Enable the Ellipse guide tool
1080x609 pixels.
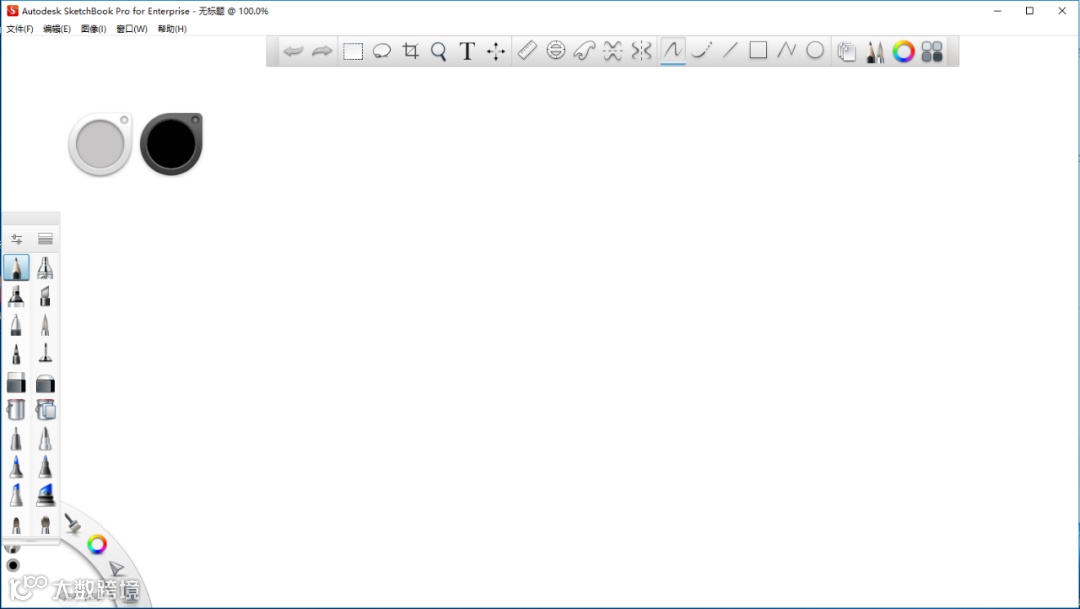tap(556, 50)
